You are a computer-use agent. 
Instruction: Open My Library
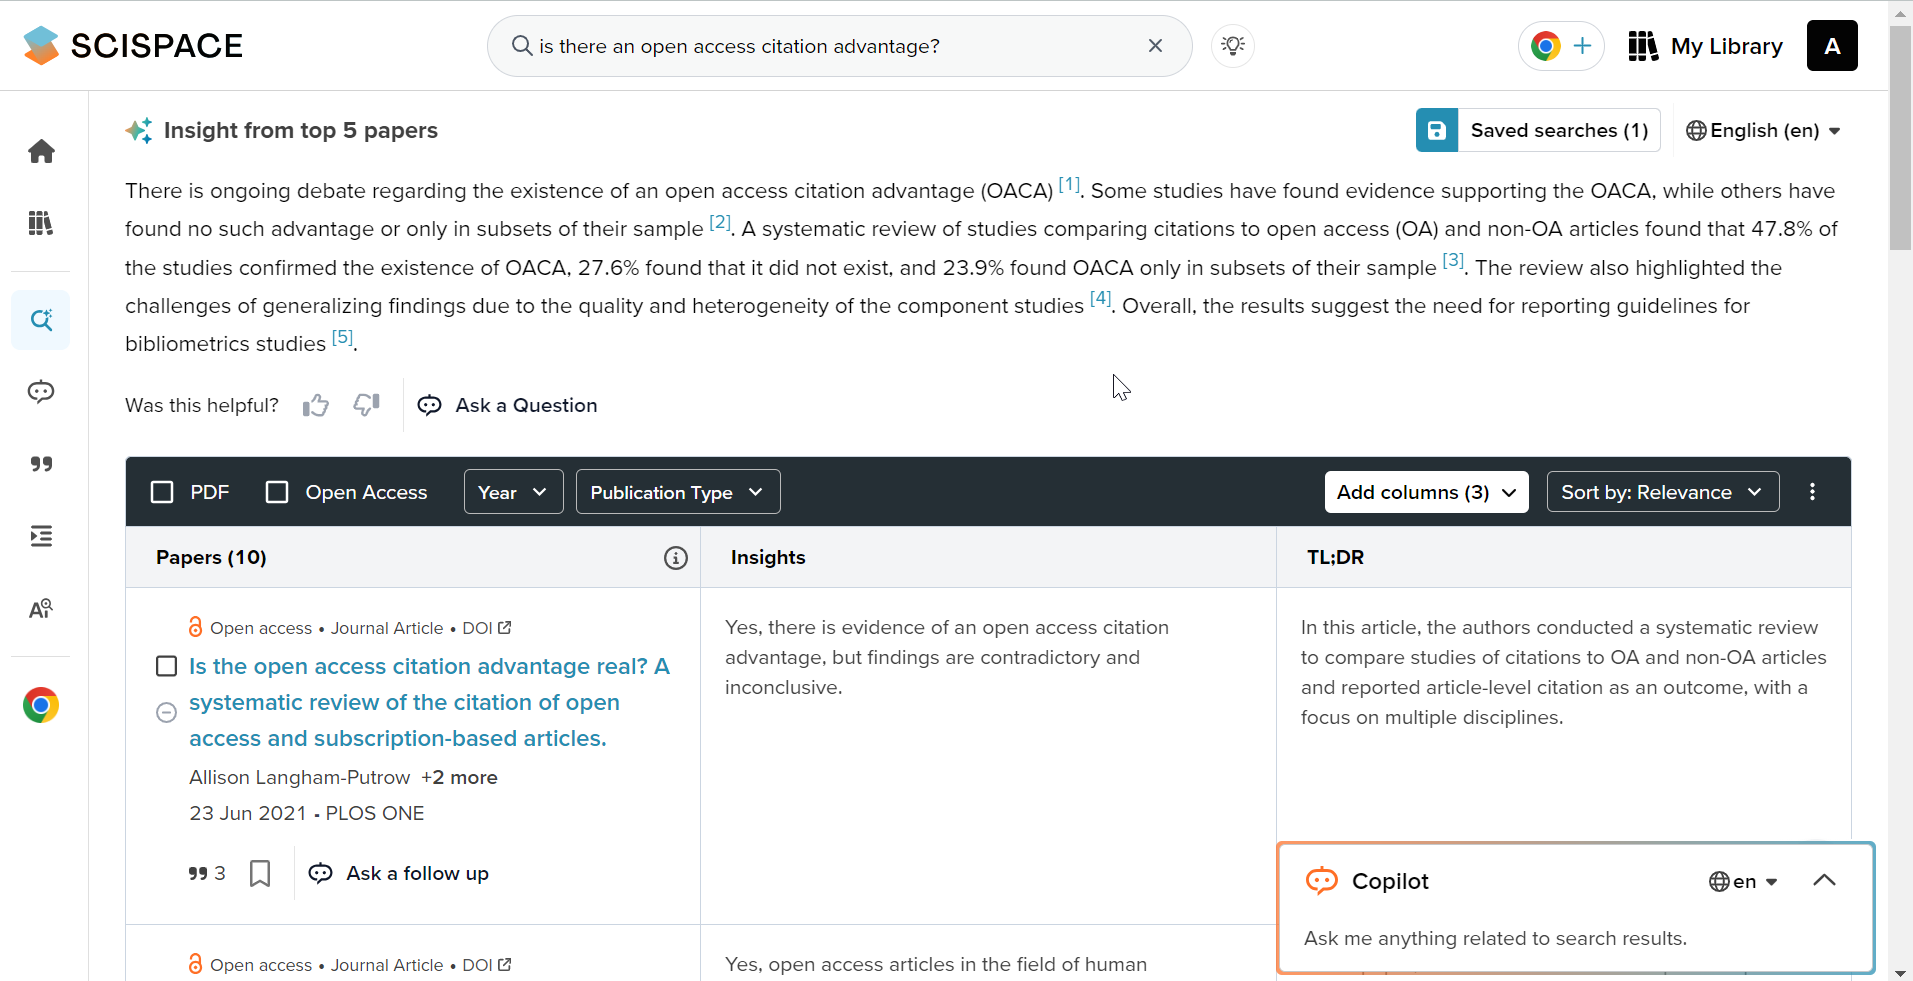1706,46
